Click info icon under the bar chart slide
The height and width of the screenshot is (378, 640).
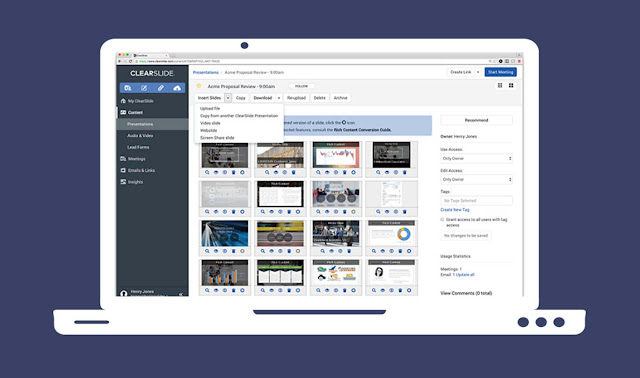click(x=225, y=290)
